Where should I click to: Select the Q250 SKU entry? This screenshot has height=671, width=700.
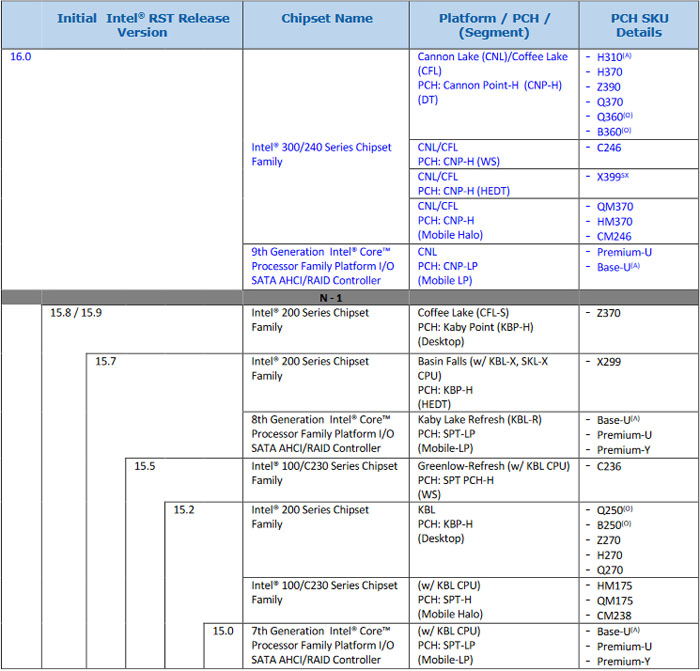614,510
